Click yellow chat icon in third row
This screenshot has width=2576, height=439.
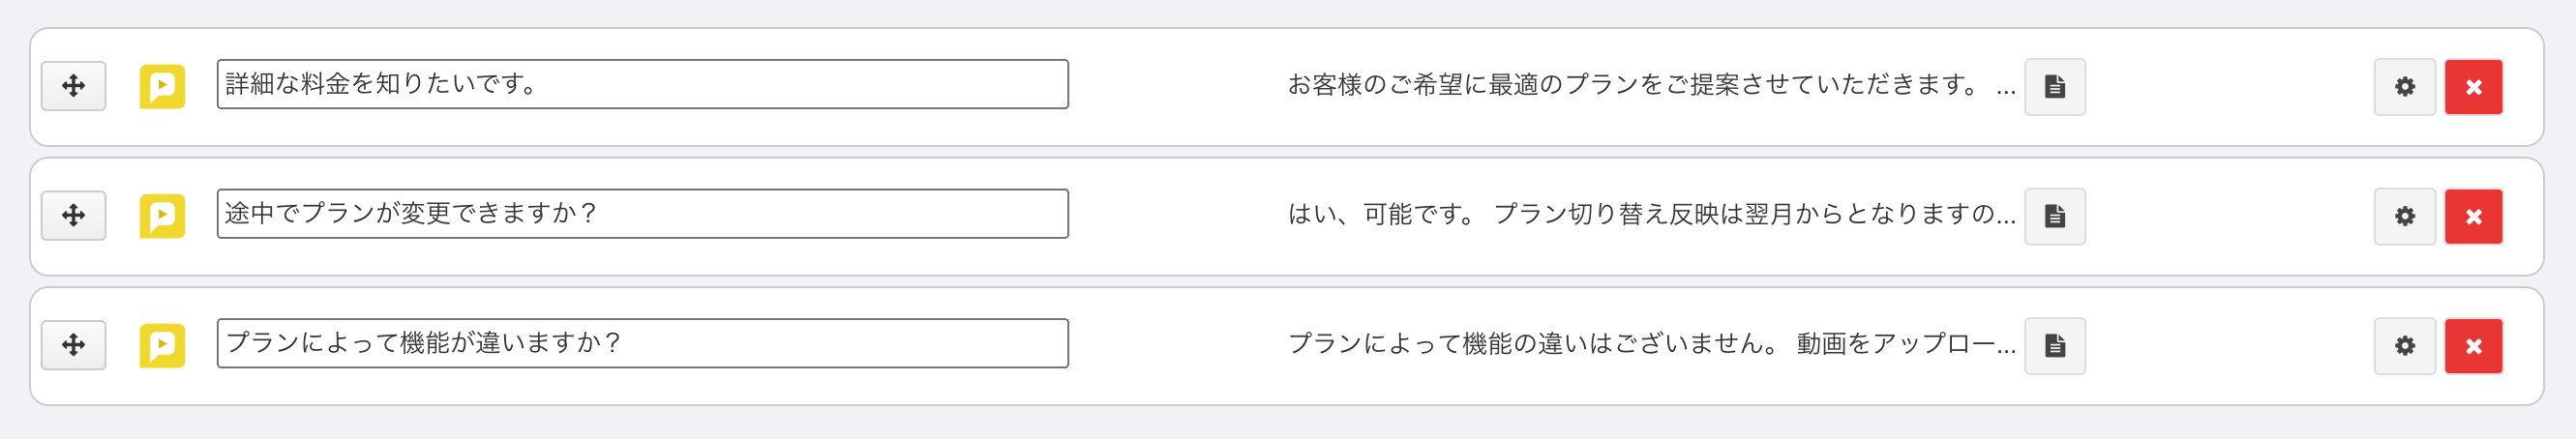[x=162, y=346]
